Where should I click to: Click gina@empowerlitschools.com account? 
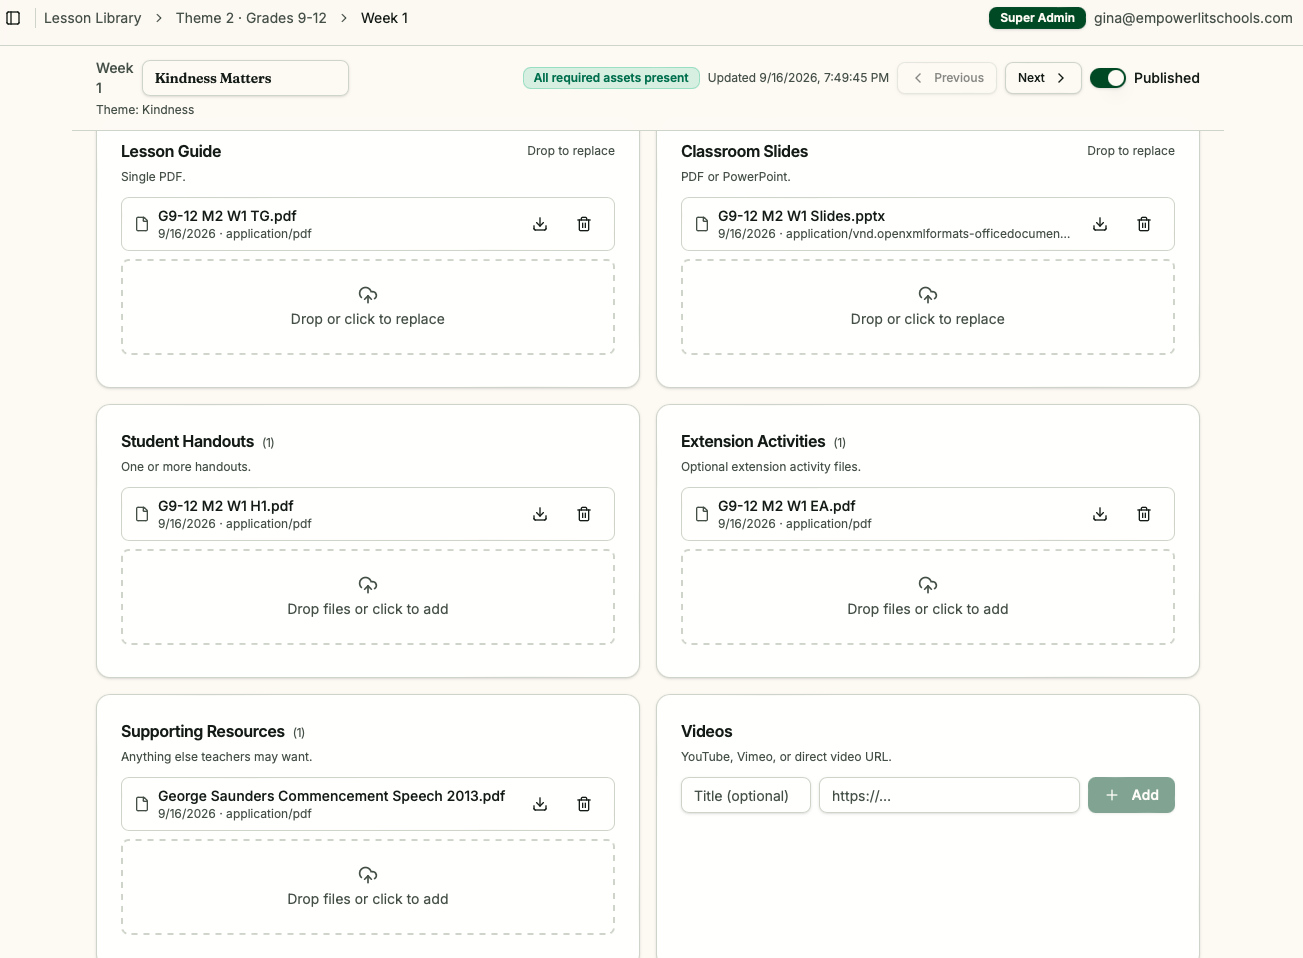[1193, 18]
